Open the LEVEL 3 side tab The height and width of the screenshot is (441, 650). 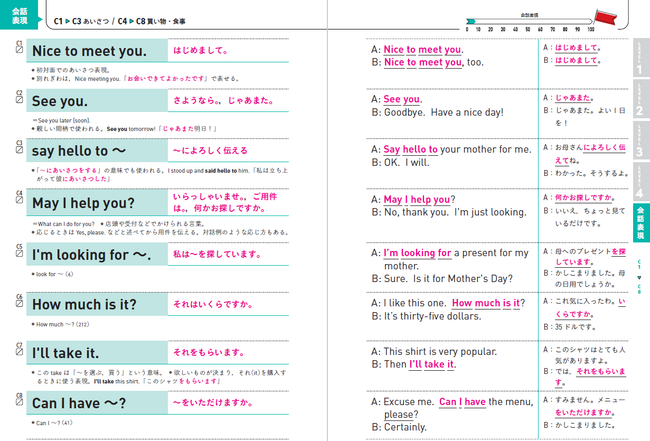pyautogui.click(x=640, y=140)
